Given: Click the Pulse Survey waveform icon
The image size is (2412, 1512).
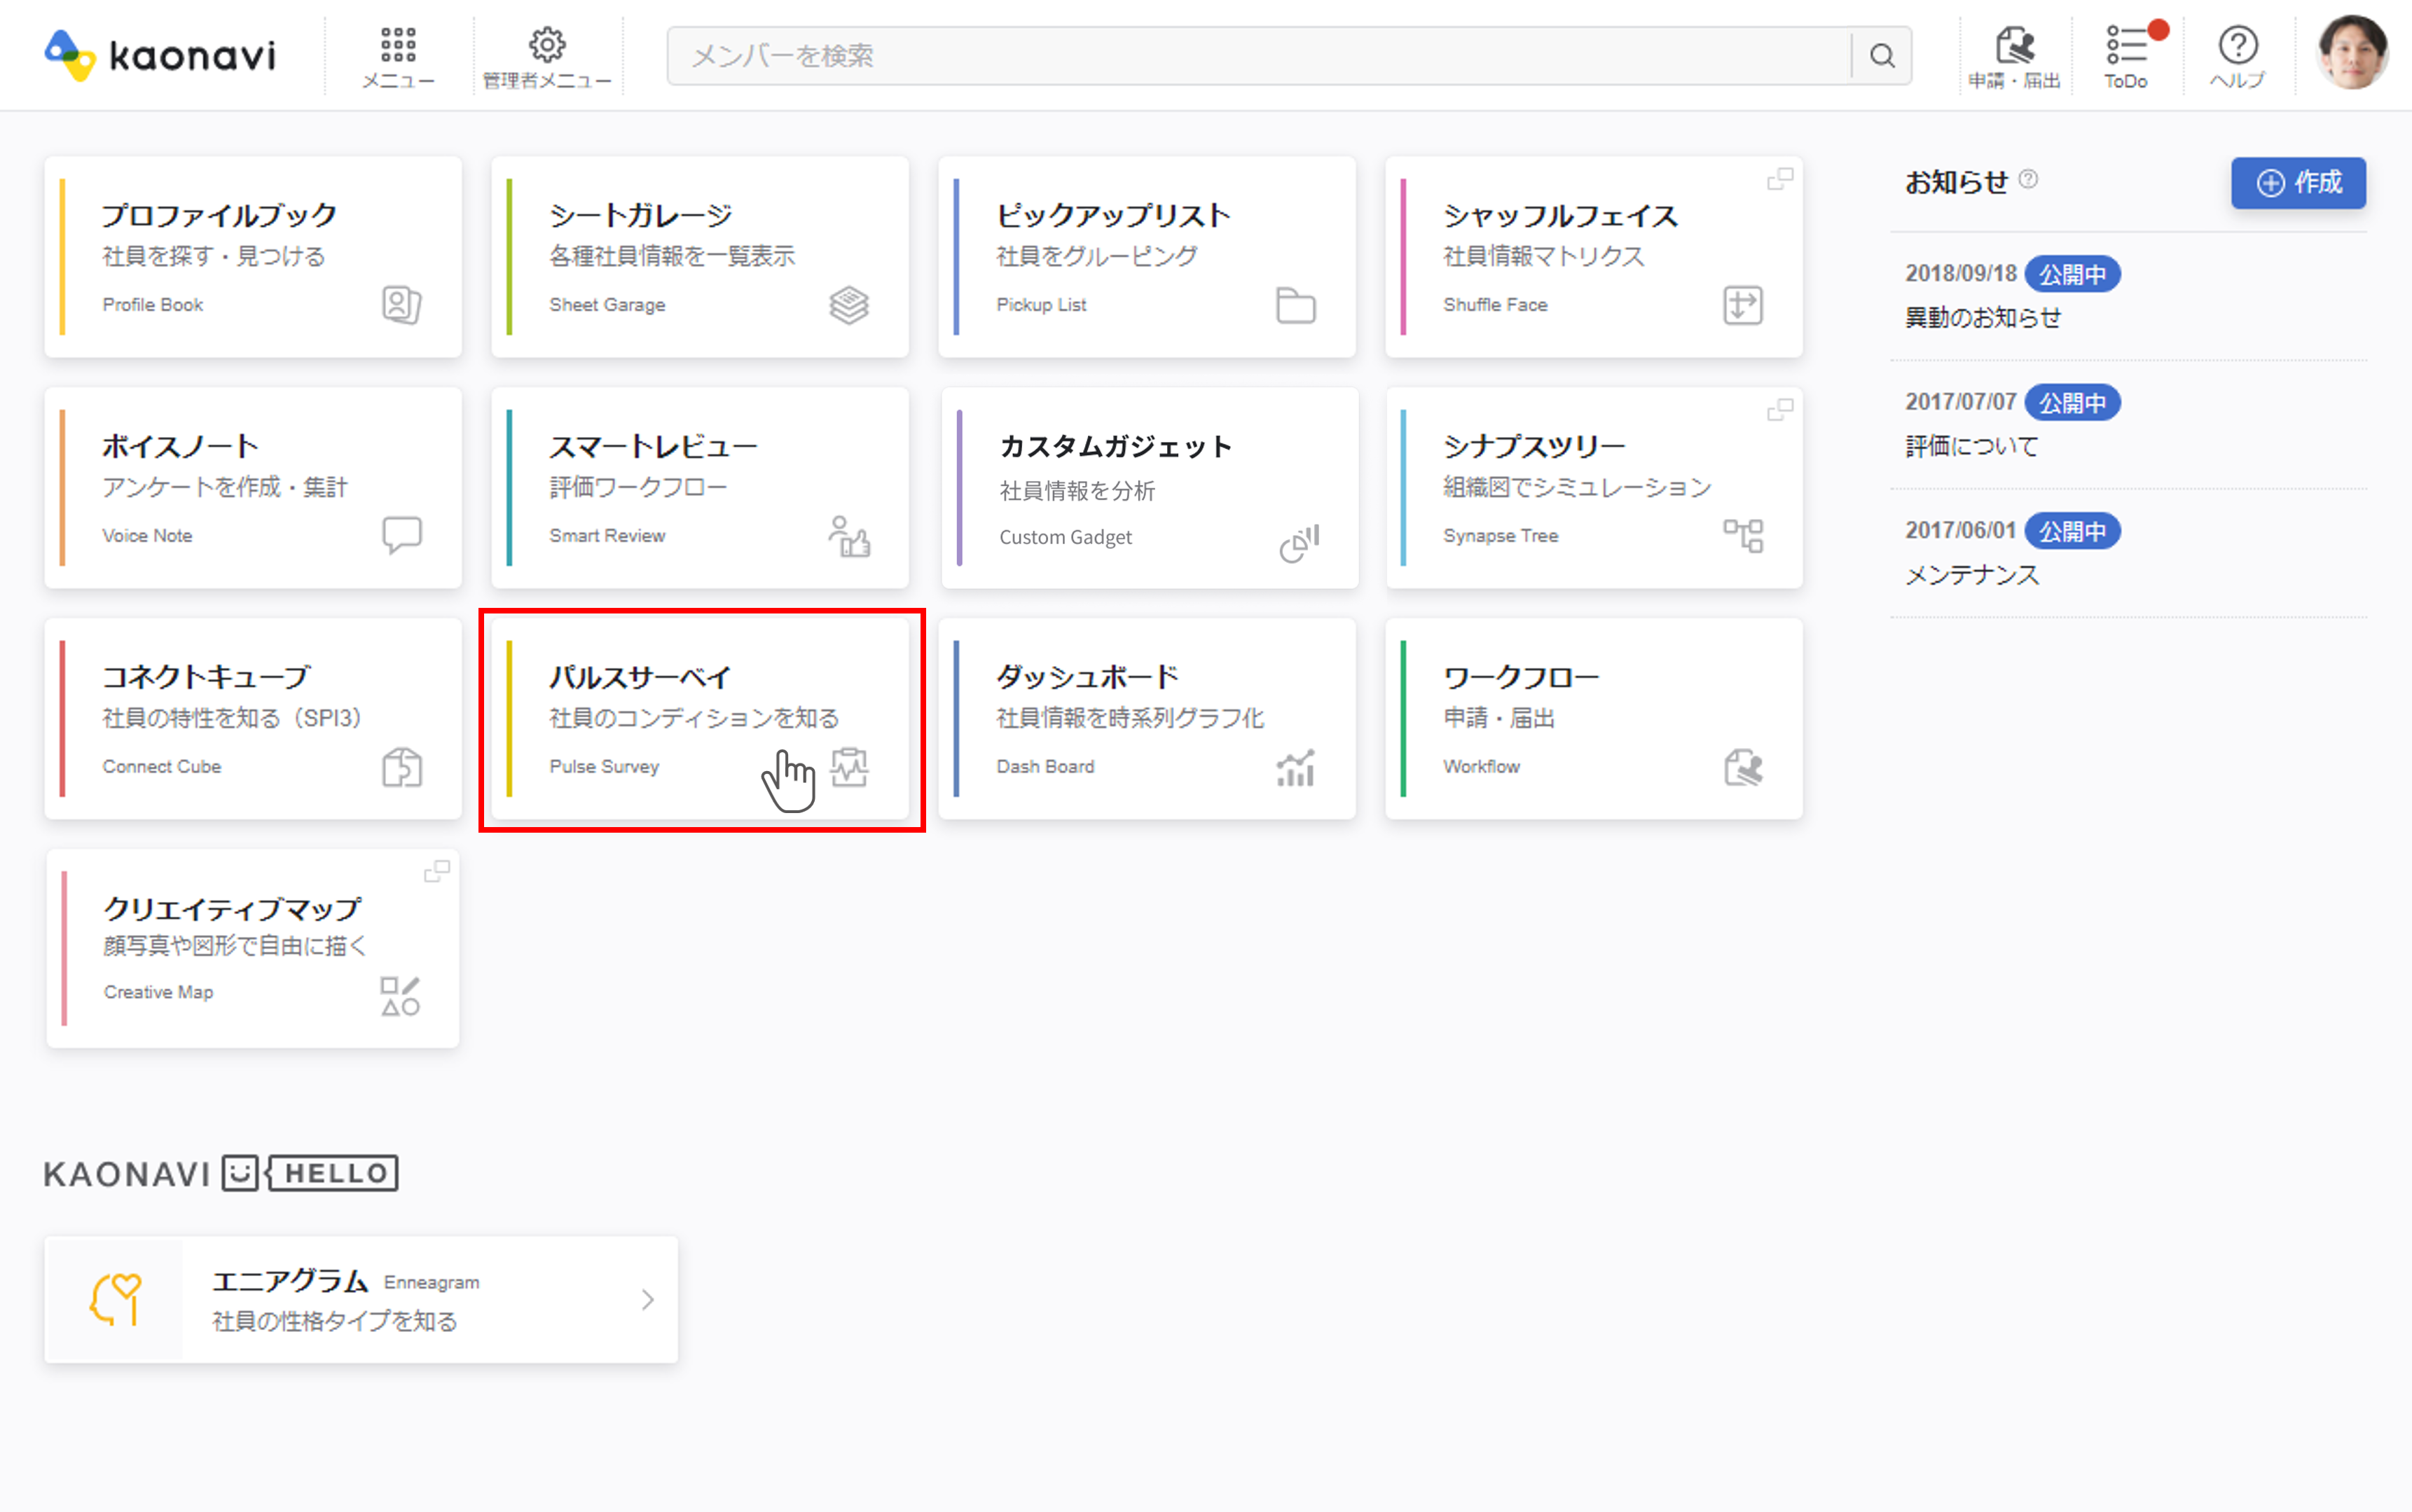Looking at the screenshot, I should click(850, 767).
